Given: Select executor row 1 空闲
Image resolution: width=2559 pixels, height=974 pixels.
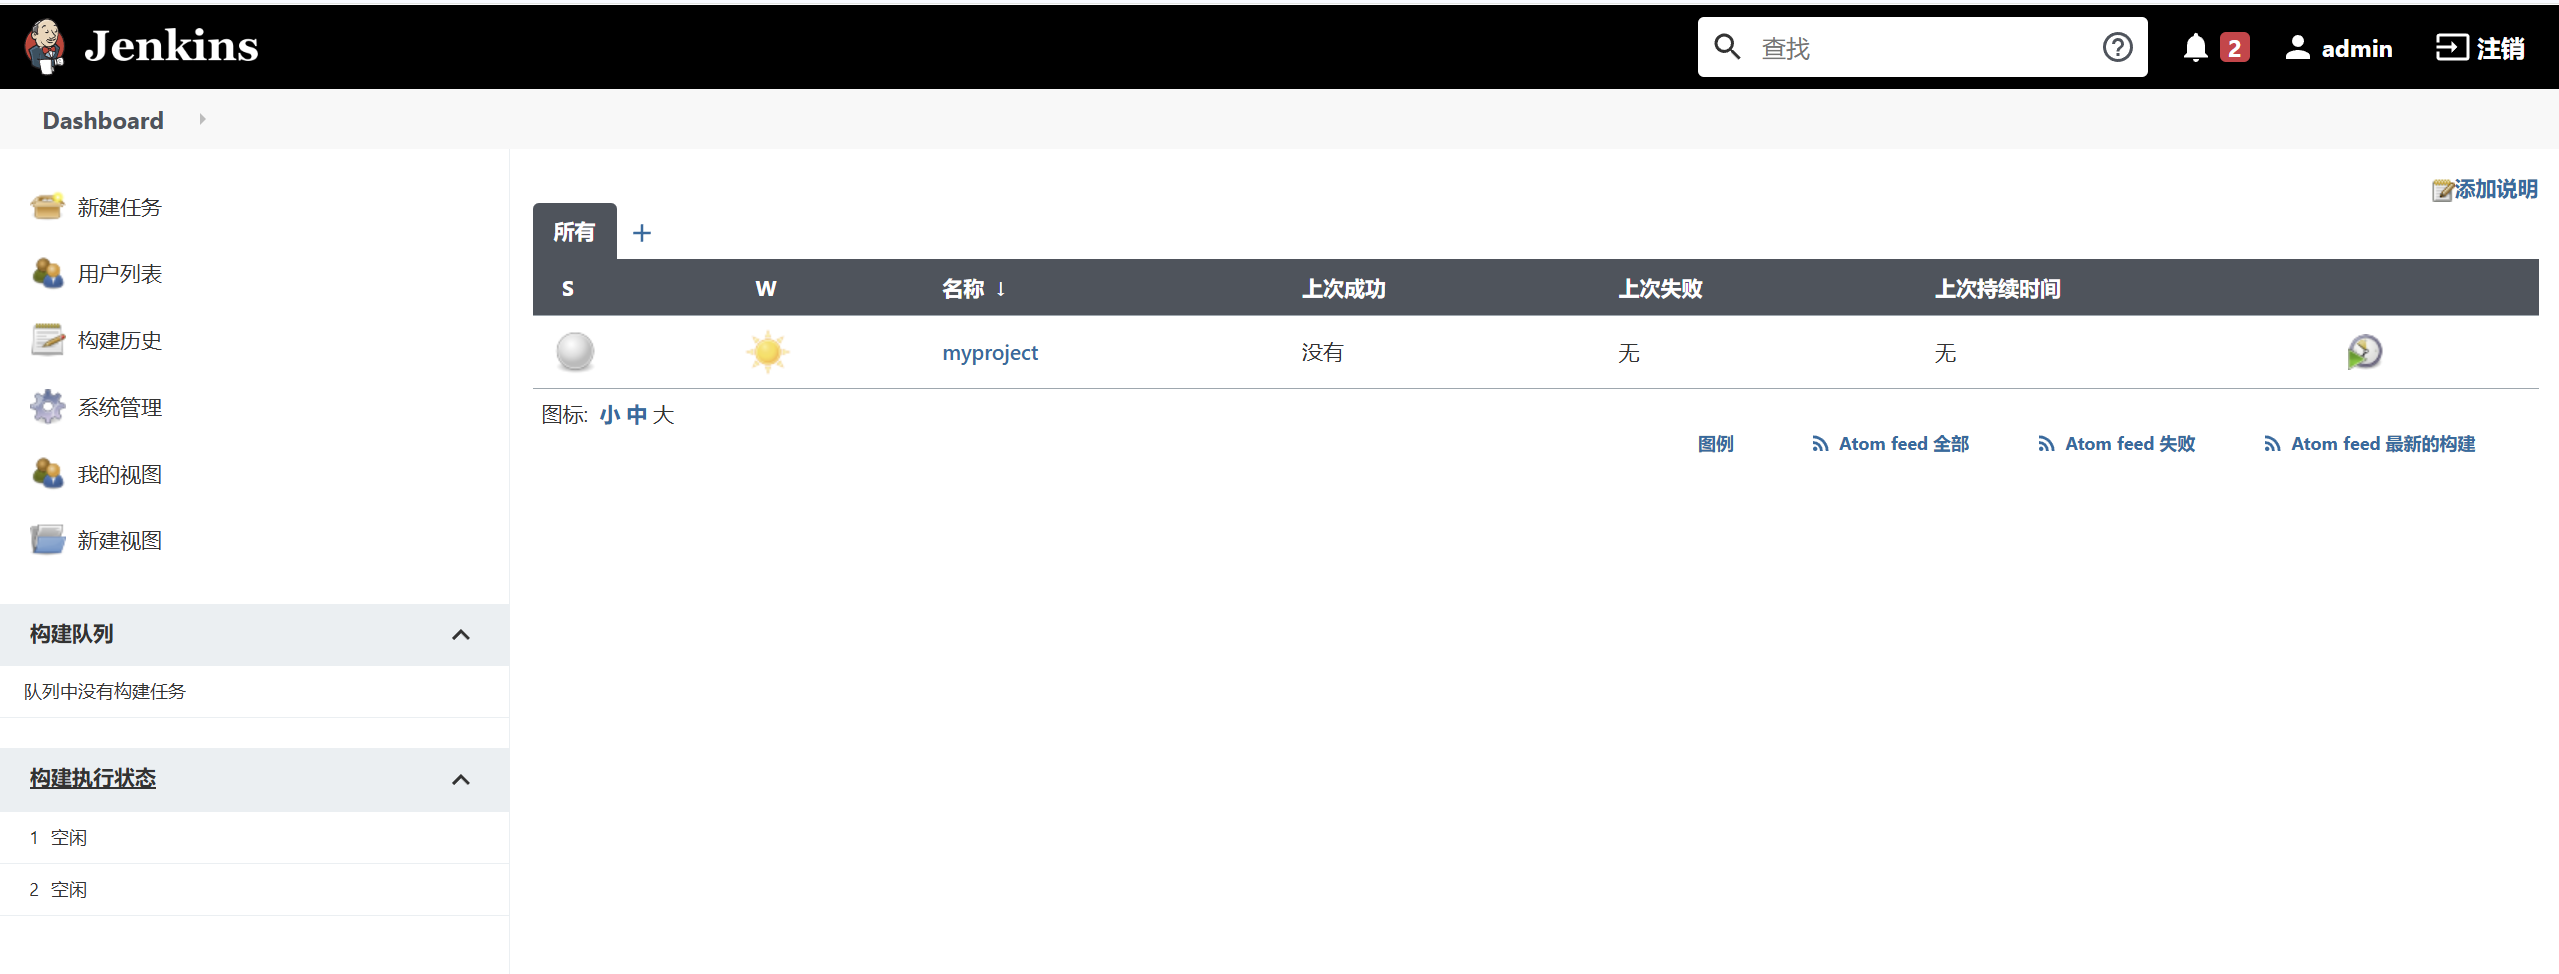Looking at the screenshot, I should (254, 838).
